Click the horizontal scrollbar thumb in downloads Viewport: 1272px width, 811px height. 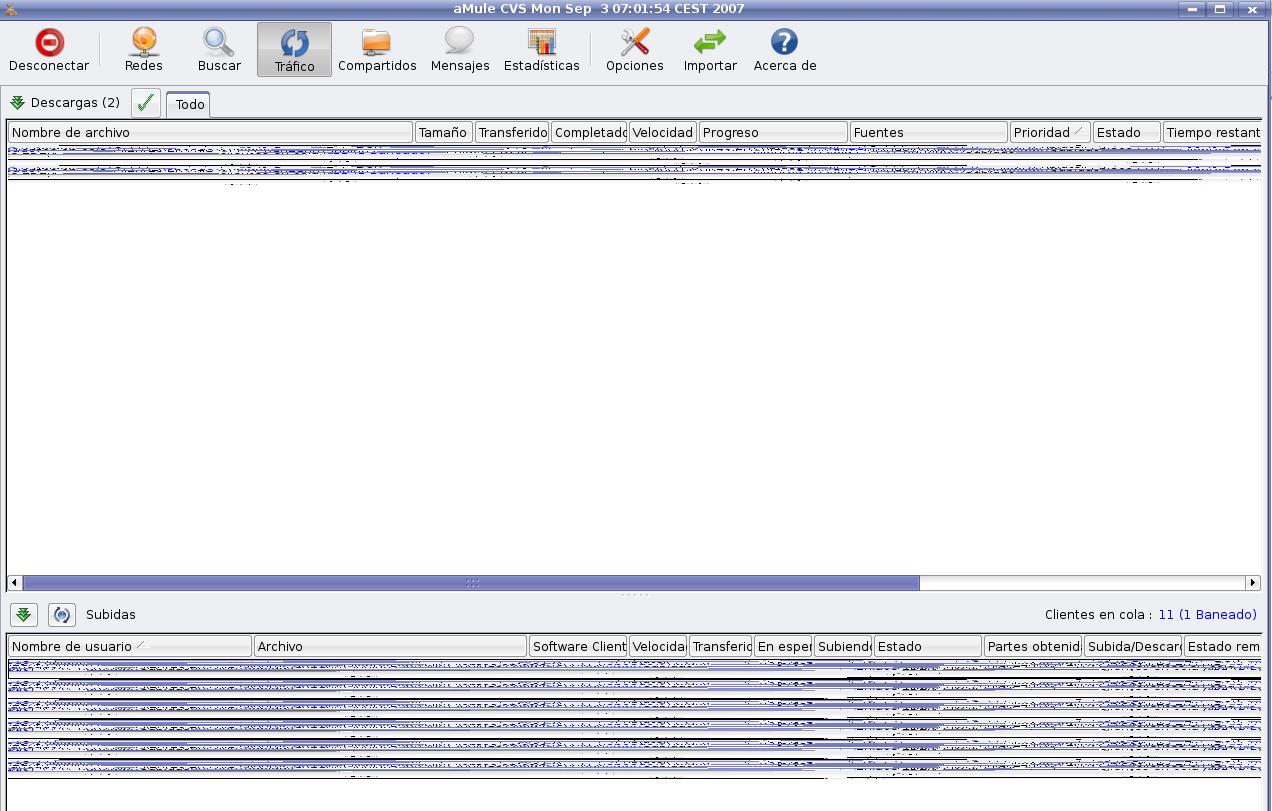click(x=471, y=582)
